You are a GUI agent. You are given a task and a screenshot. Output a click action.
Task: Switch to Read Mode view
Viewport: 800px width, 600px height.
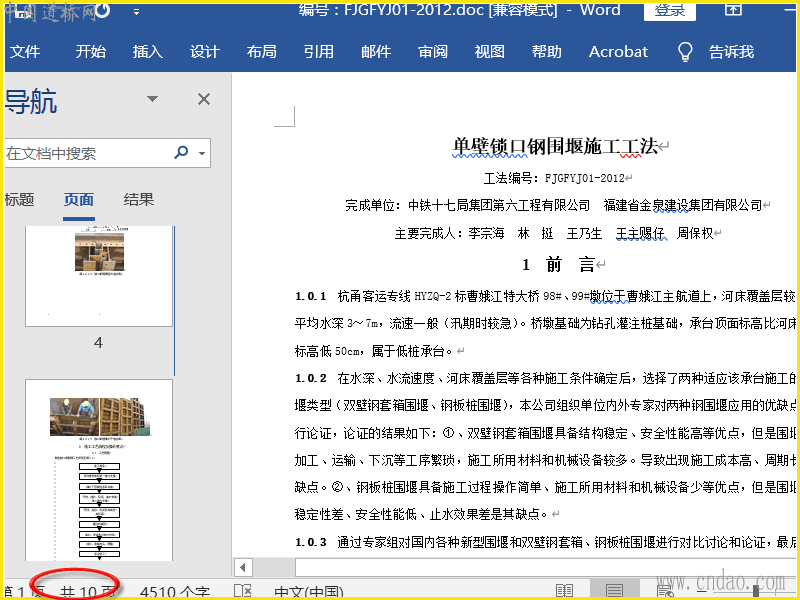click(x=564, y=591)
